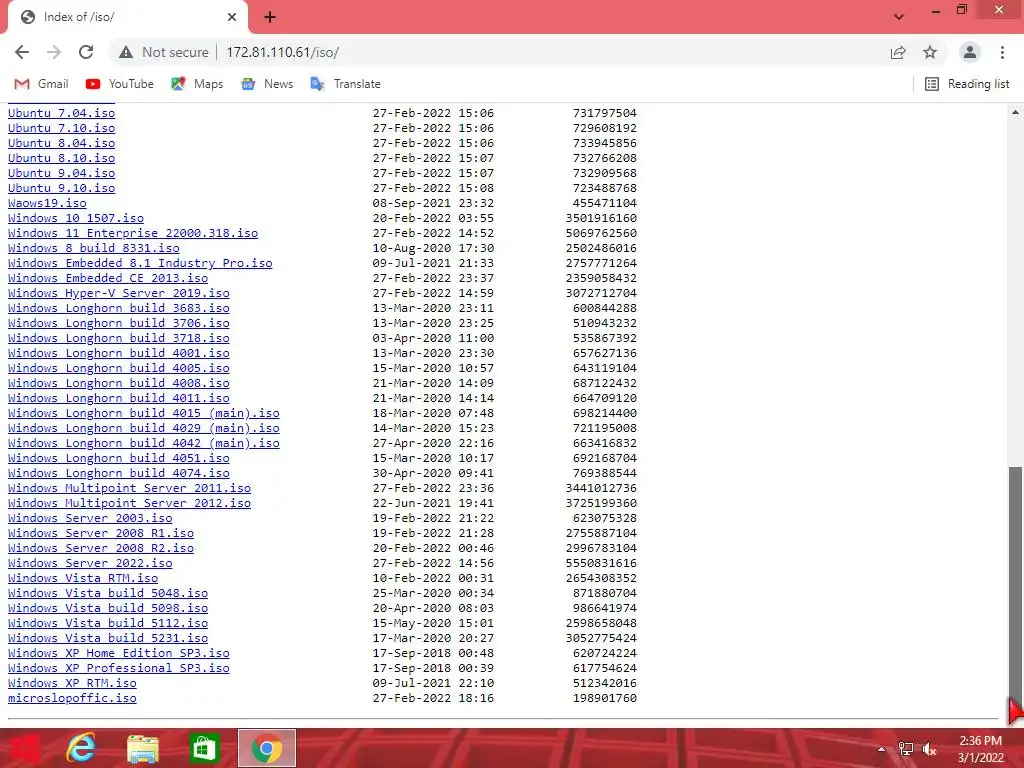This screenshot has height=768, width=1024.
Task: Share this page using the share icon
Action: click(898, 52)
